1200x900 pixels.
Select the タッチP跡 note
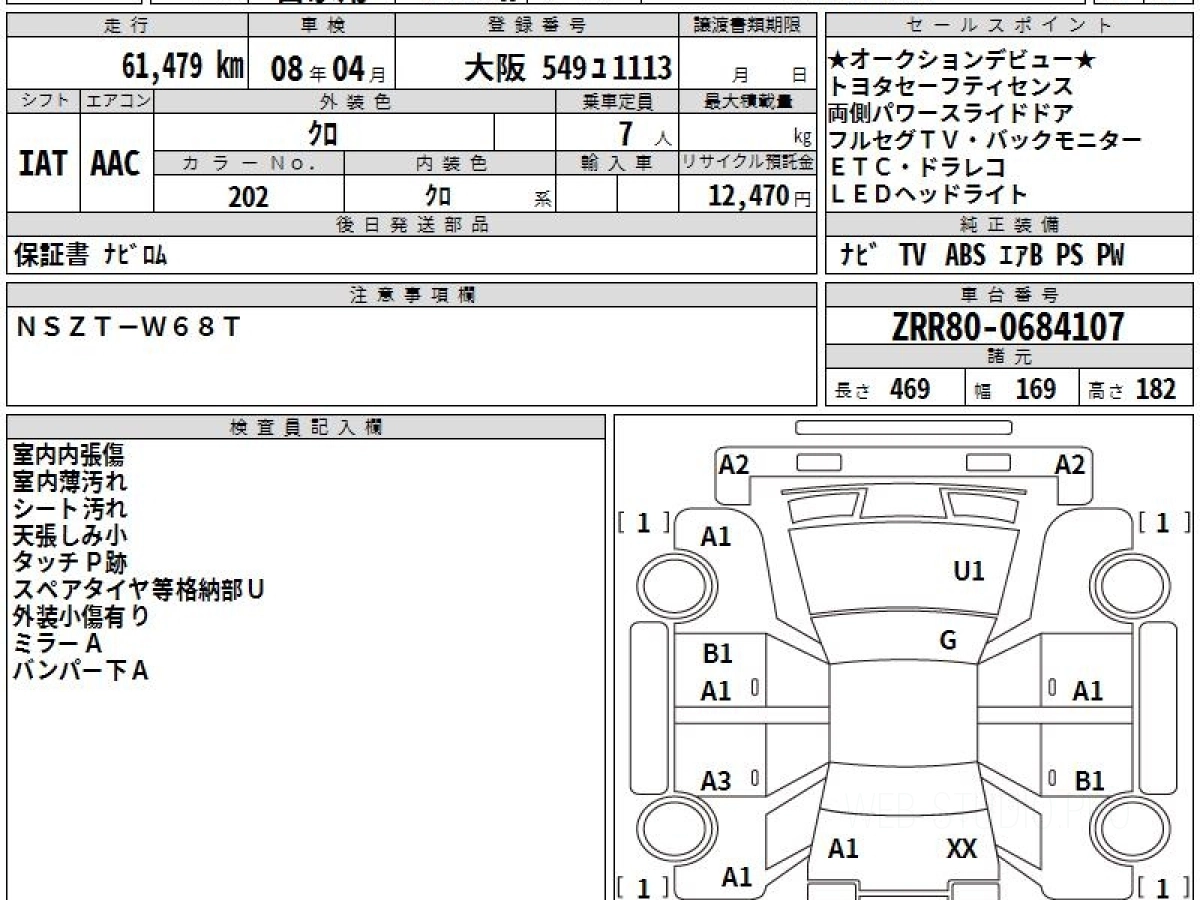[x=69, y=563]
